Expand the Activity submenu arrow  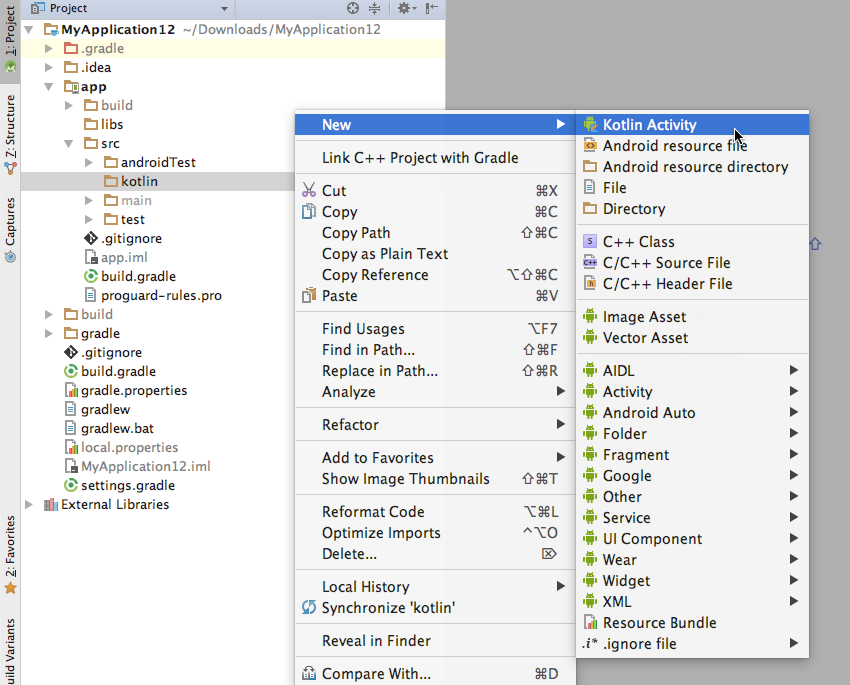[x=794, y=391]
